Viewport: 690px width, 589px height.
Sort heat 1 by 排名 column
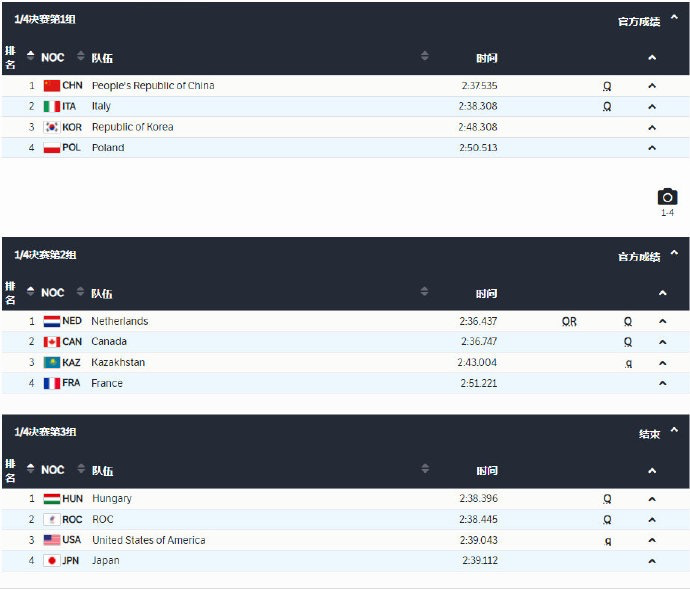click(x=12, y=57)
